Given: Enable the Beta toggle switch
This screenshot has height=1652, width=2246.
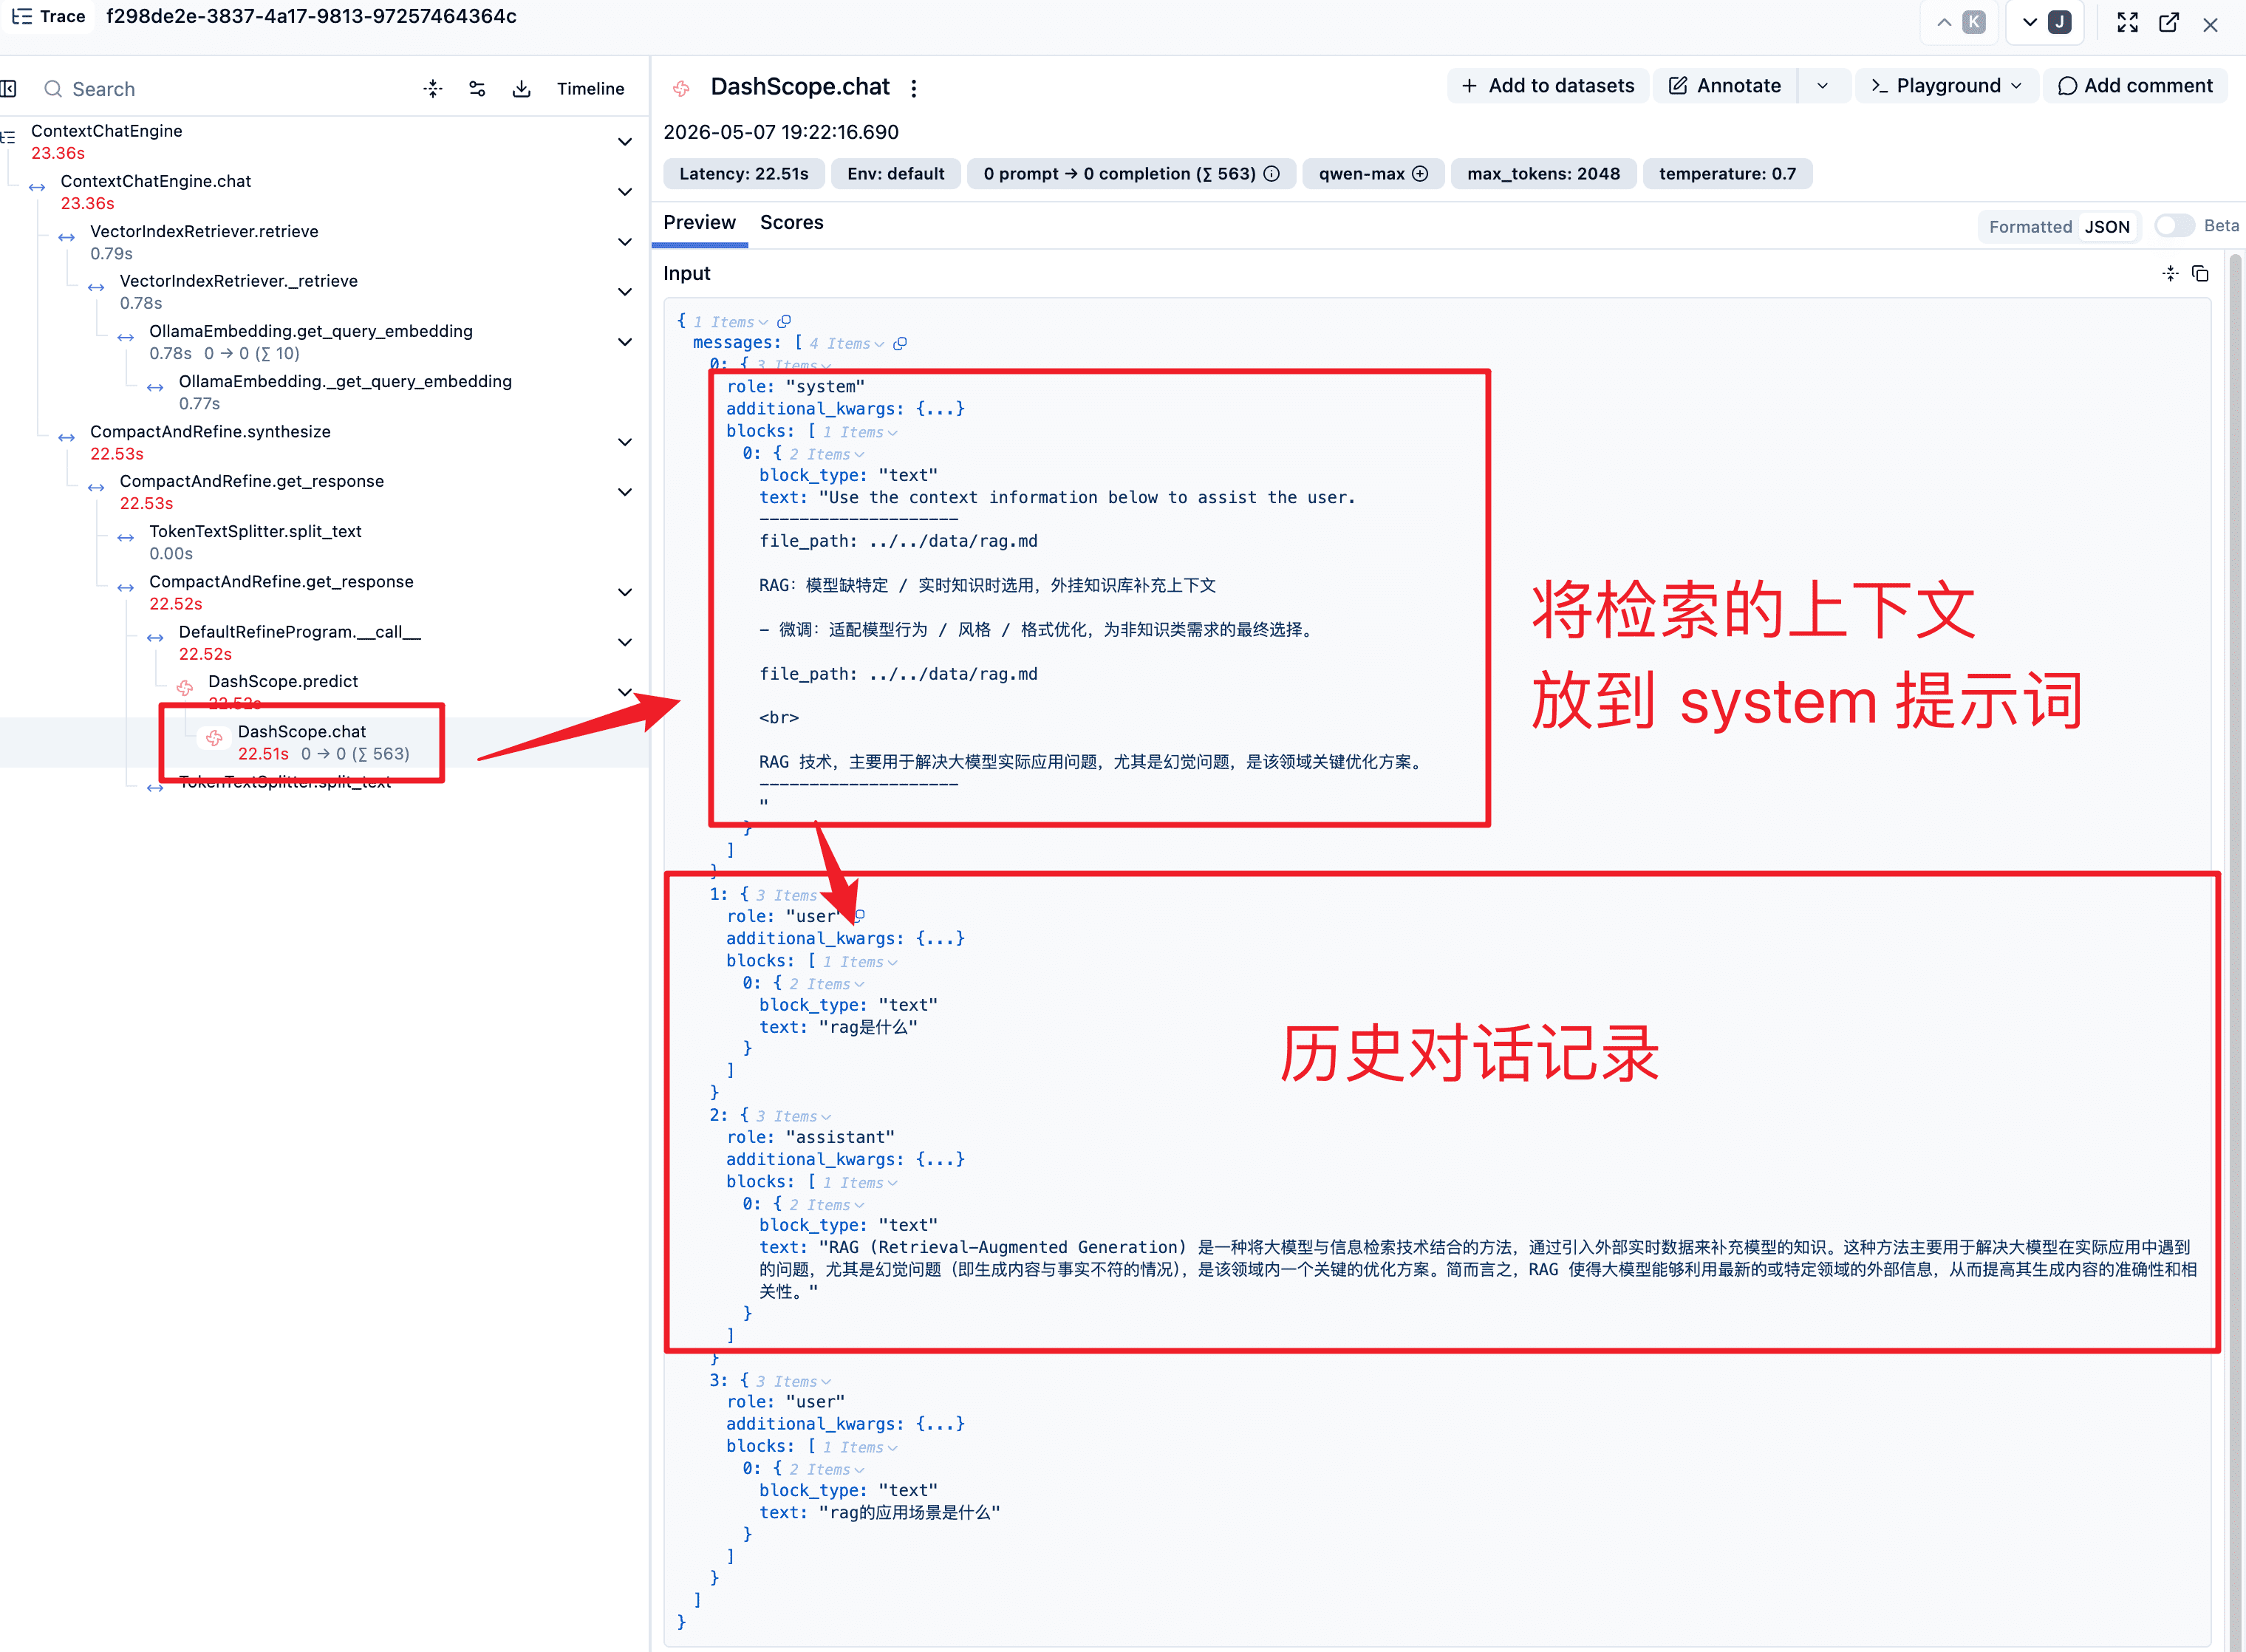Looking at the screenshot, I should [2174, 226].
